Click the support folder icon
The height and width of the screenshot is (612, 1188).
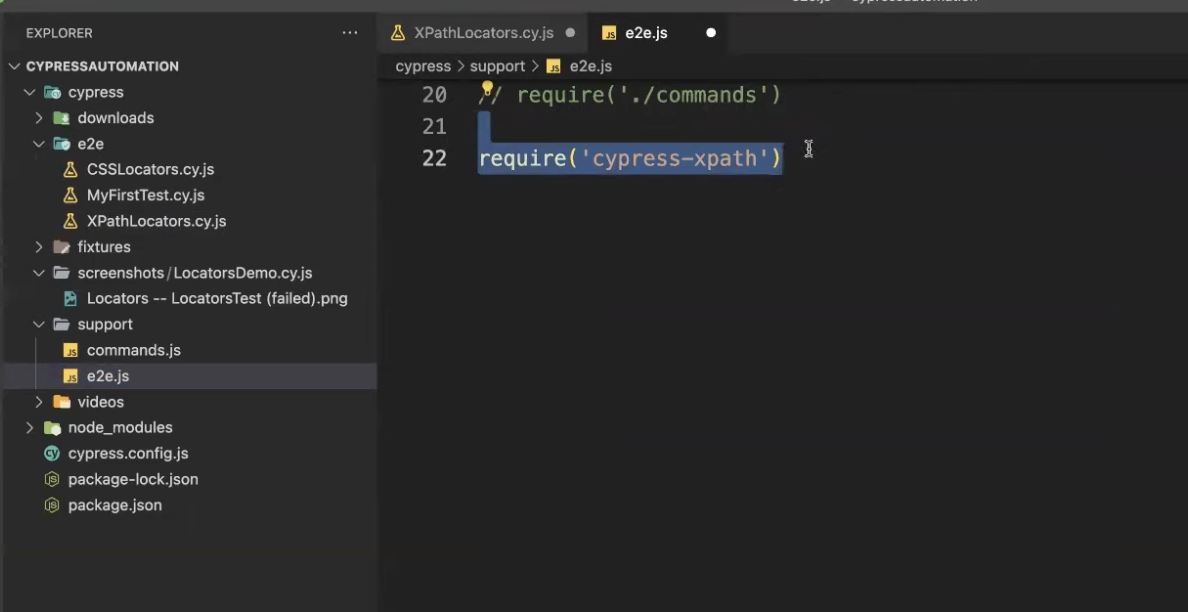pos(61,324)
